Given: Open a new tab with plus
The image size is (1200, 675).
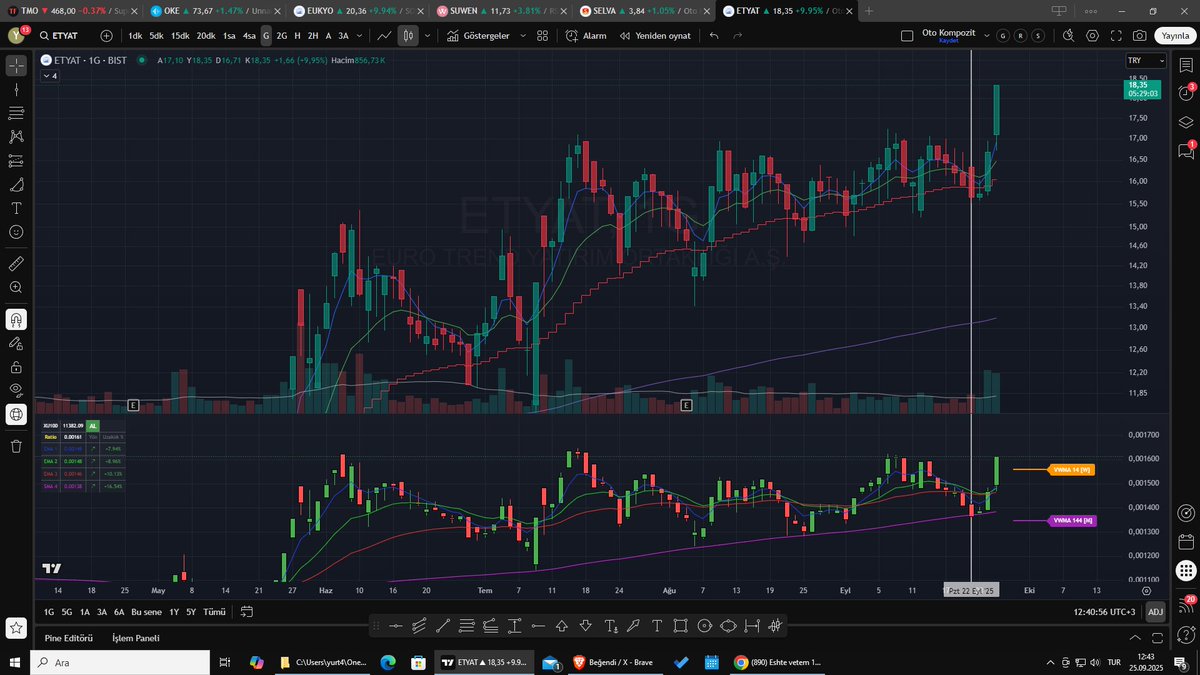Looking at the screenshot, I should 868,11.
